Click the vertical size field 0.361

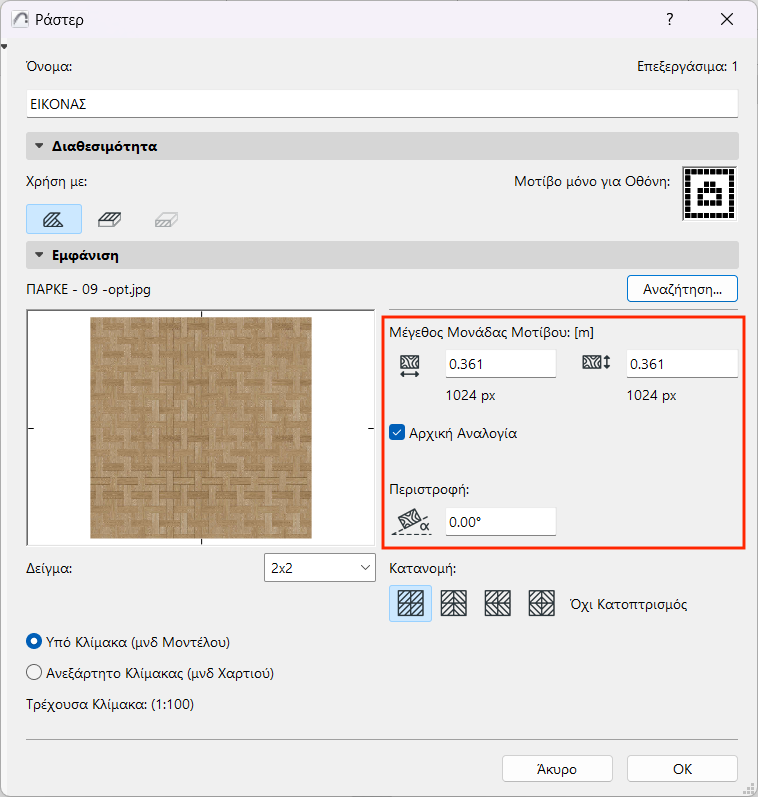(x=682, y=364)
